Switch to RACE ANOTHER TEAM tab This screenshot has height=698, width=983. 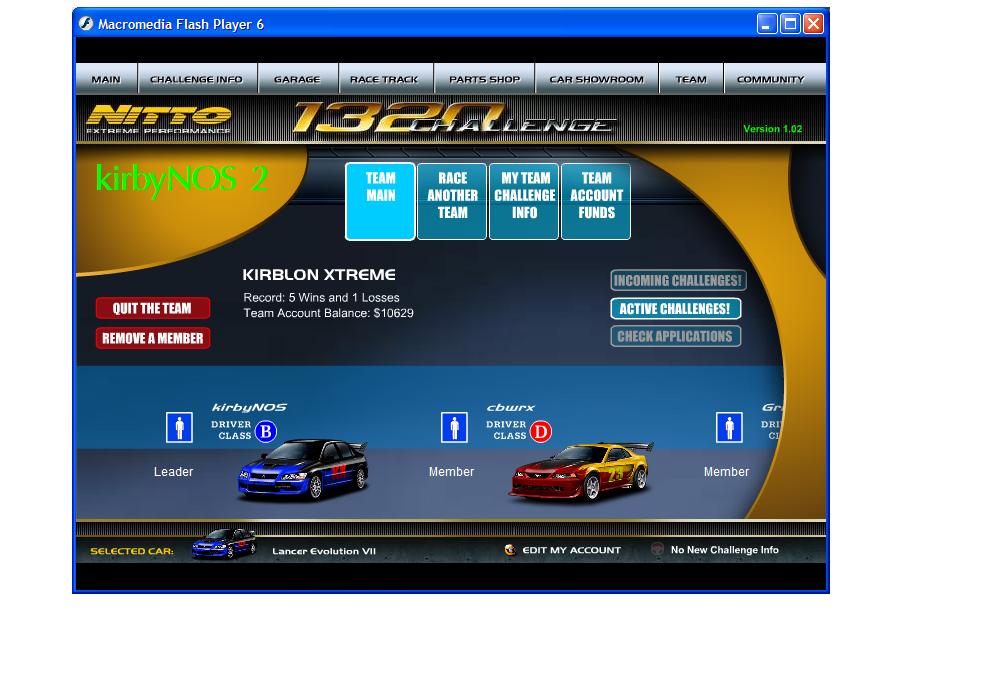coord(452,201)
